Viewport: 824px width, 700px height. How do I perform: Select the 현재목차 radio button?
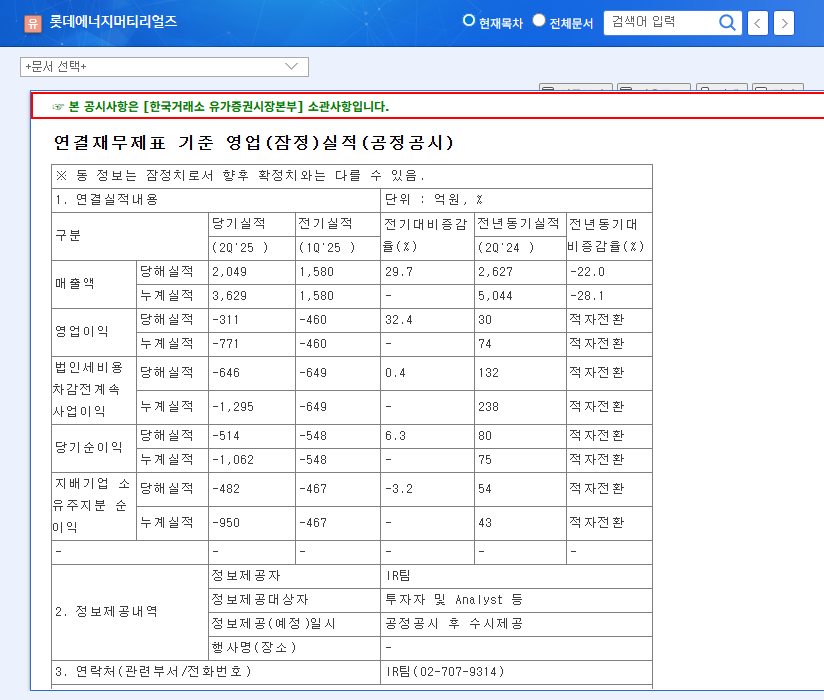[469, 21]
